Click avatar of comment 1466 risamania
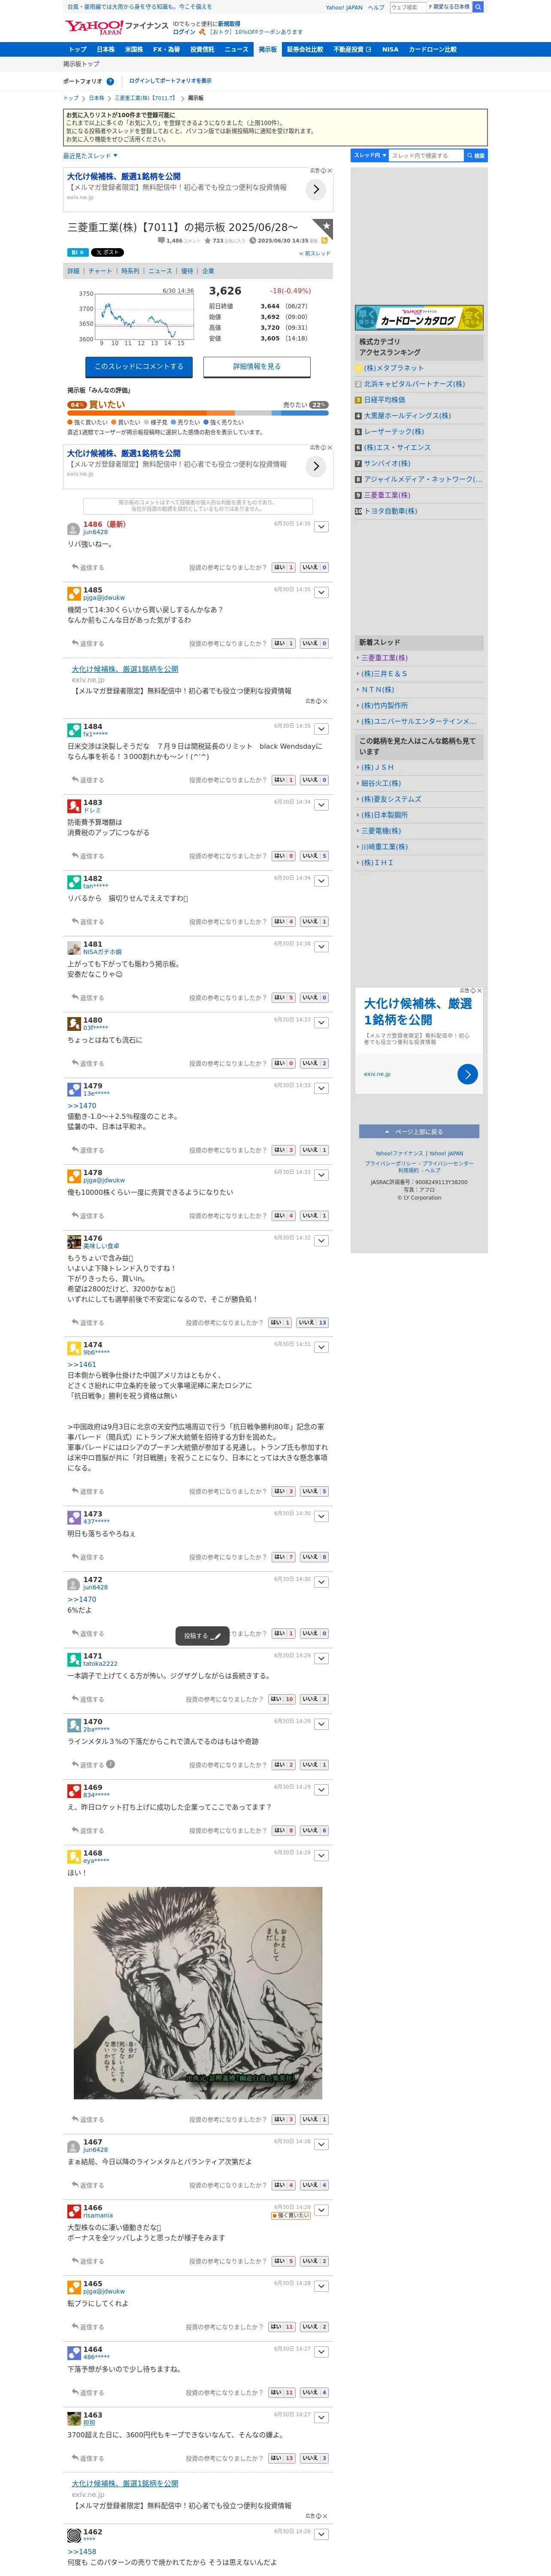Viewport: 551px width, 2576px height. (x=73, y=2211)
